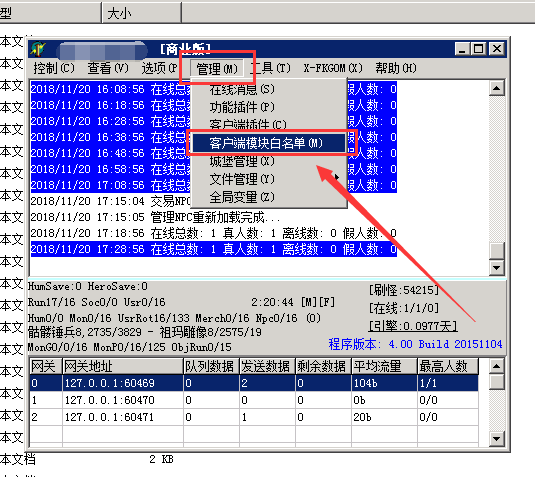The height and width of the screenshot is (477, 535).
Task: Click gateway table scrollbar up arrow
Action: coord(496,366)
